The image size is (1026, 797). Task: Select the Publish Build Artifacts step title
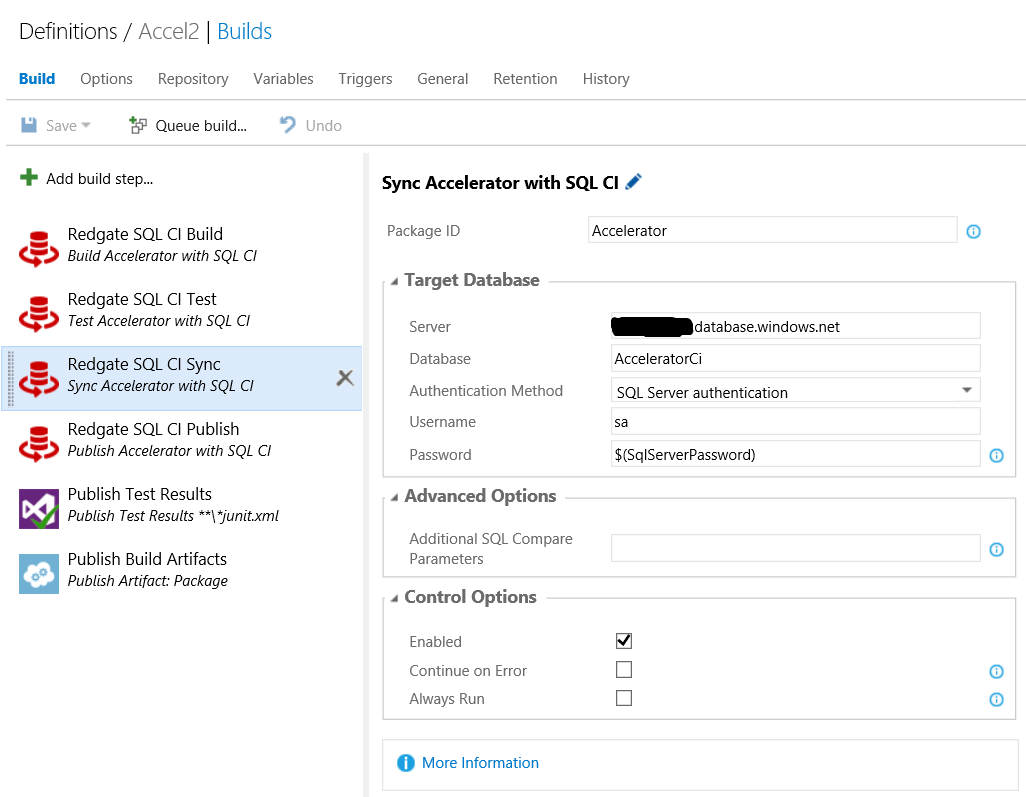pyautogui.click(x=147, y=559)
